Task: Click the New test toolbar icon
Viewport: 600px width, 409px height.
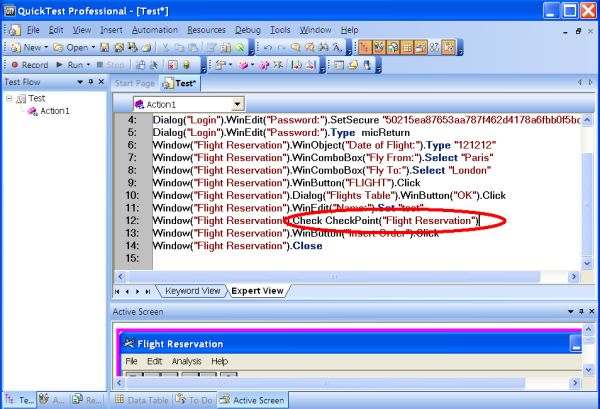Action: [x=16, y=47]
